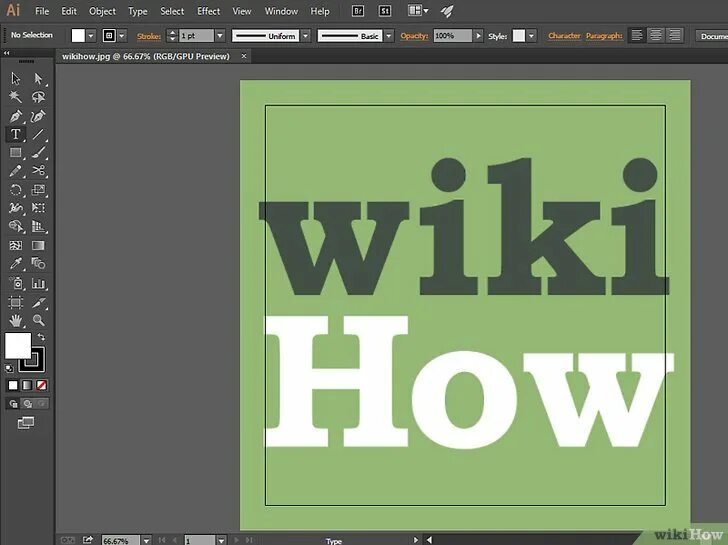728x545 pixels.
Task: Choose the Artboard tool
Action: click(x=15, y=303)
